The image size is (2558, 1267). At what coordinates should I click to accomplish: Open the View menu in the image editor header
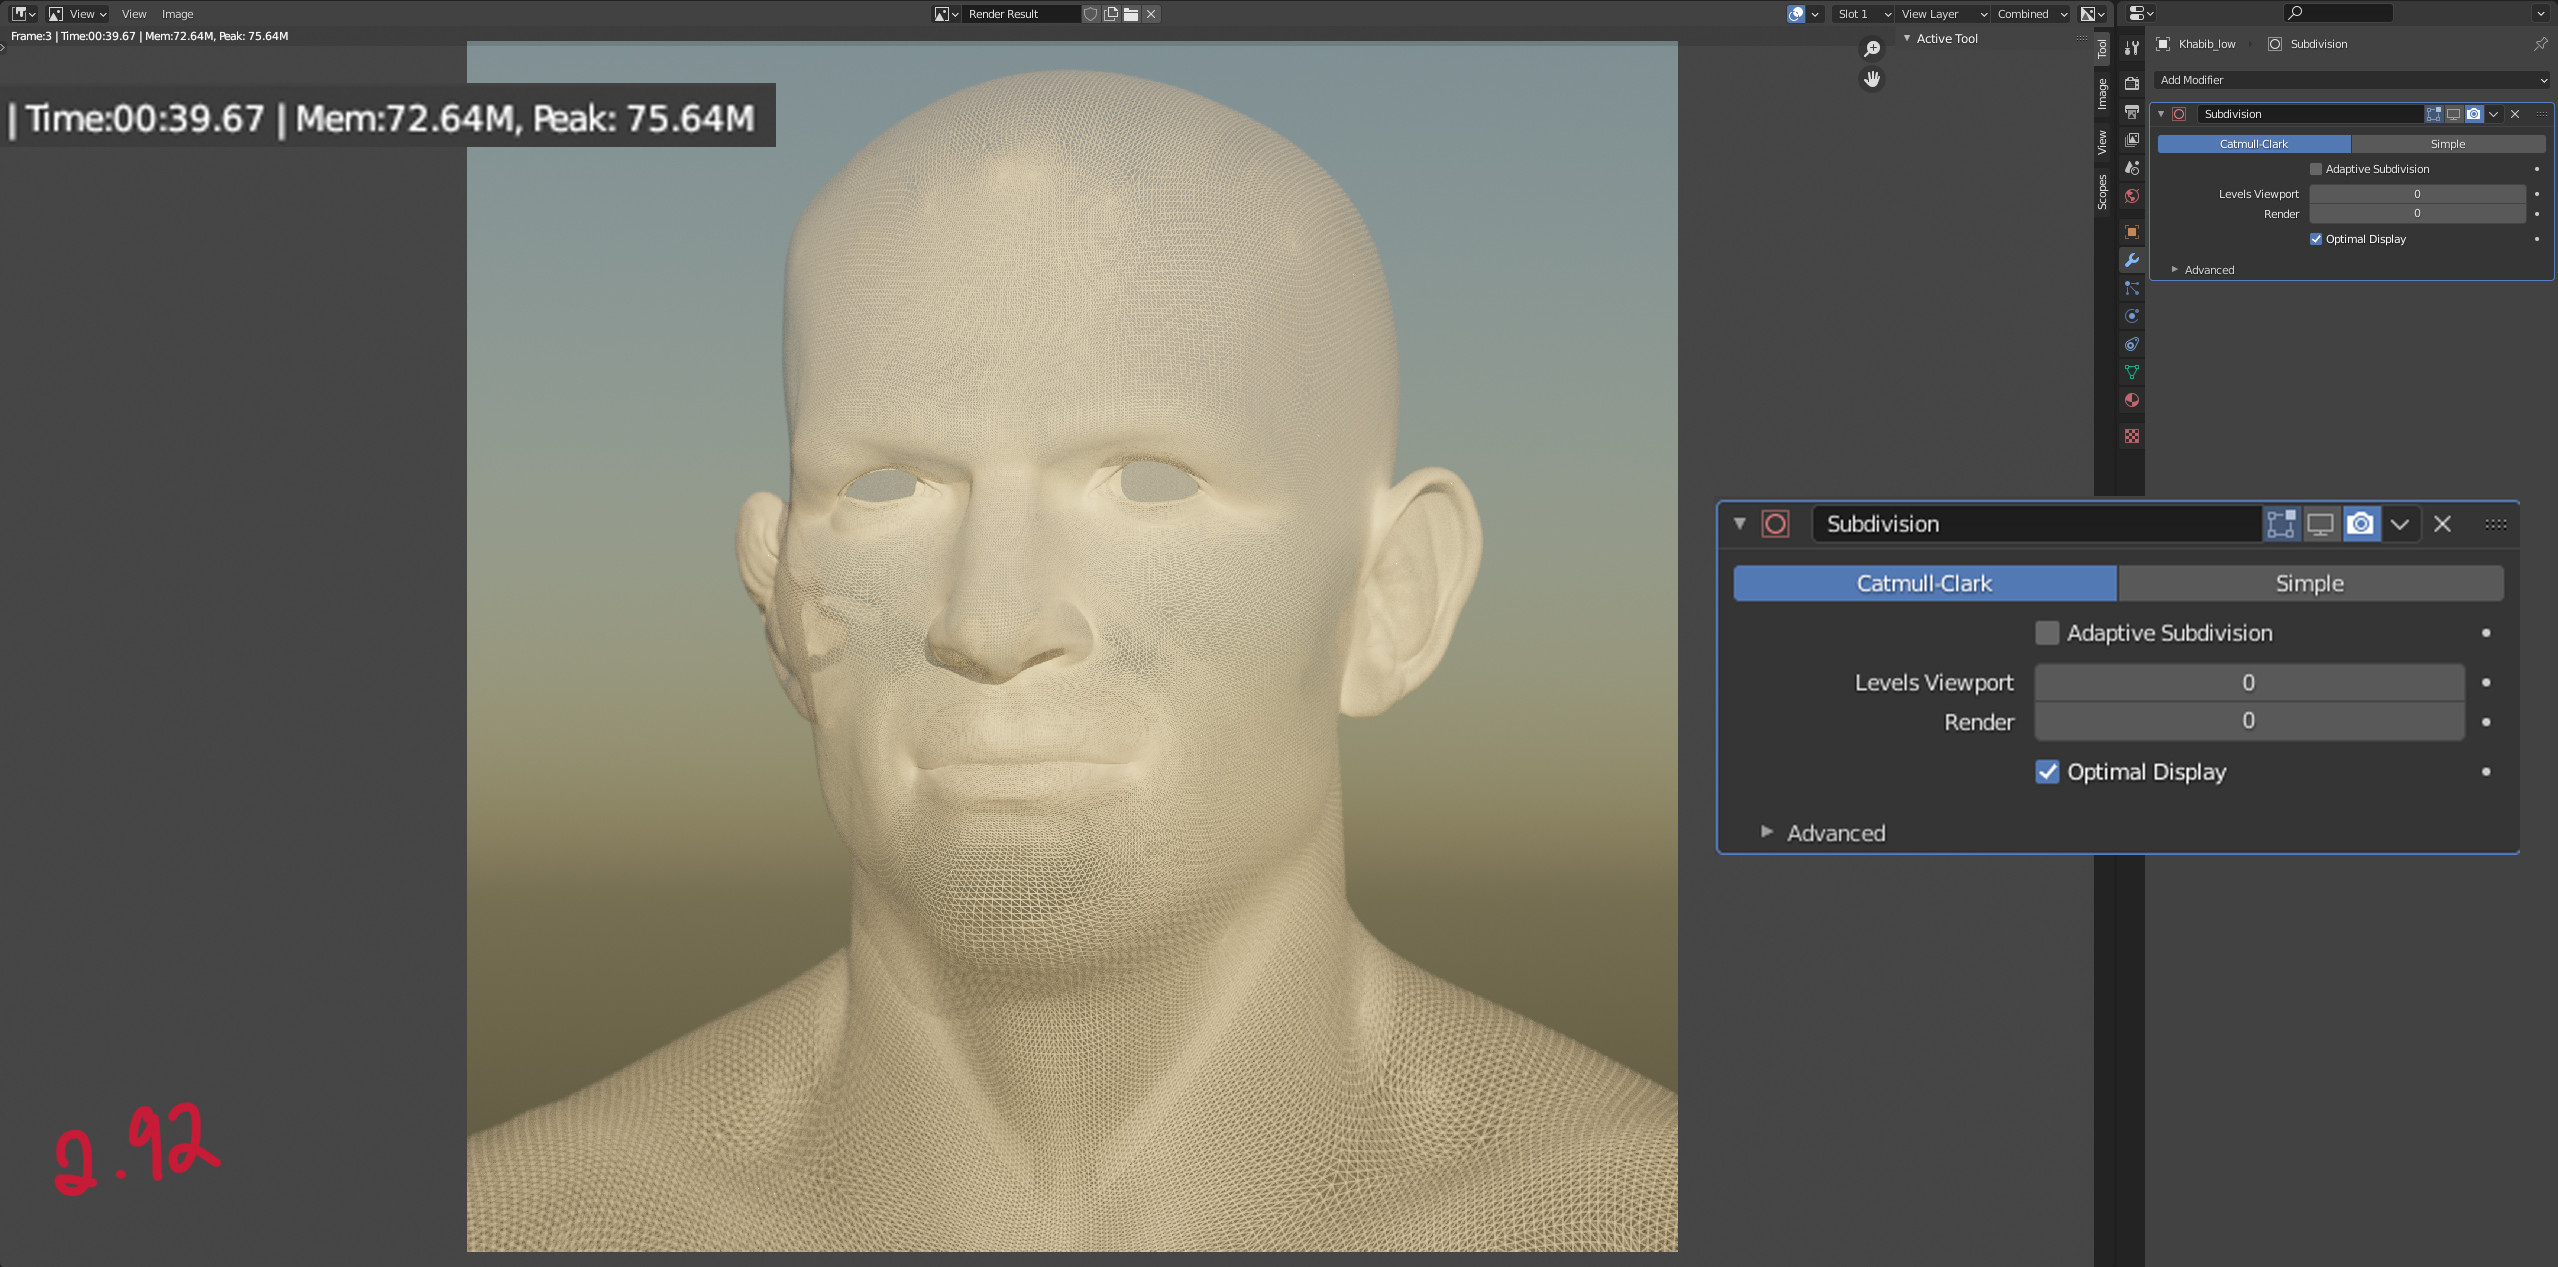134,14
